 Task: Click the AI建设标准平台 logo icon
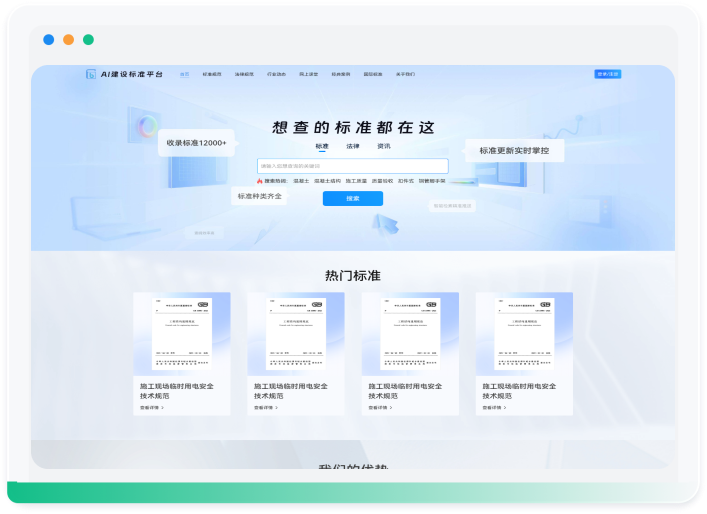[91, 74]
